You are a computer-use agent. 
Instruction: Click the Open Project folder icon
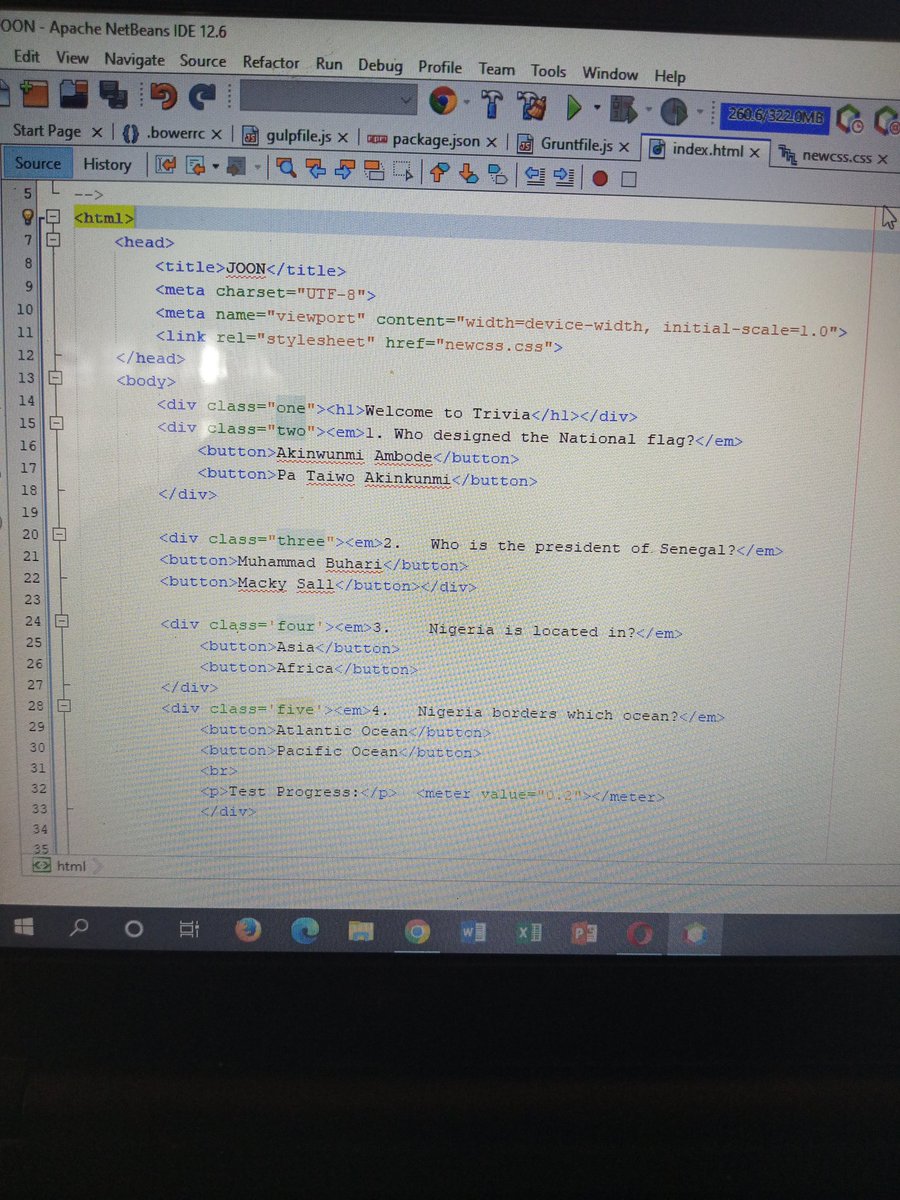pyautogui.click(x=73, y=96)
